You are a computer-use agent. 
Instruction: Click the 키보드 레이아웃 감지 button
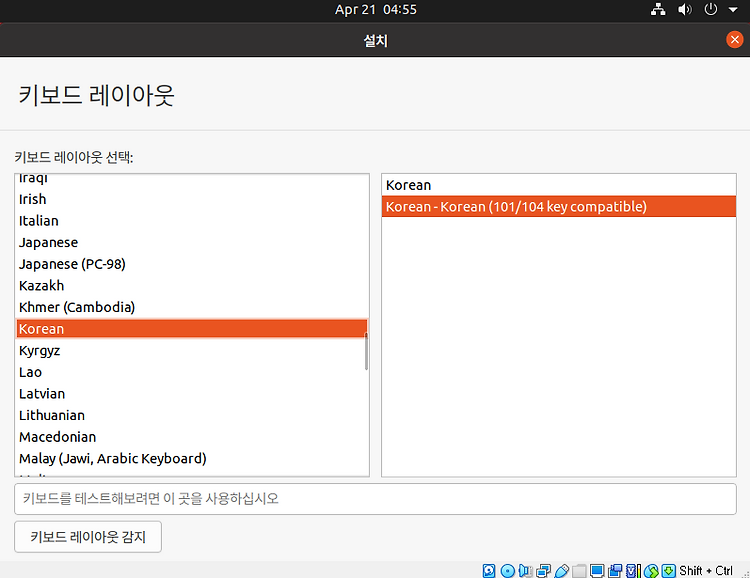[88, 537]
